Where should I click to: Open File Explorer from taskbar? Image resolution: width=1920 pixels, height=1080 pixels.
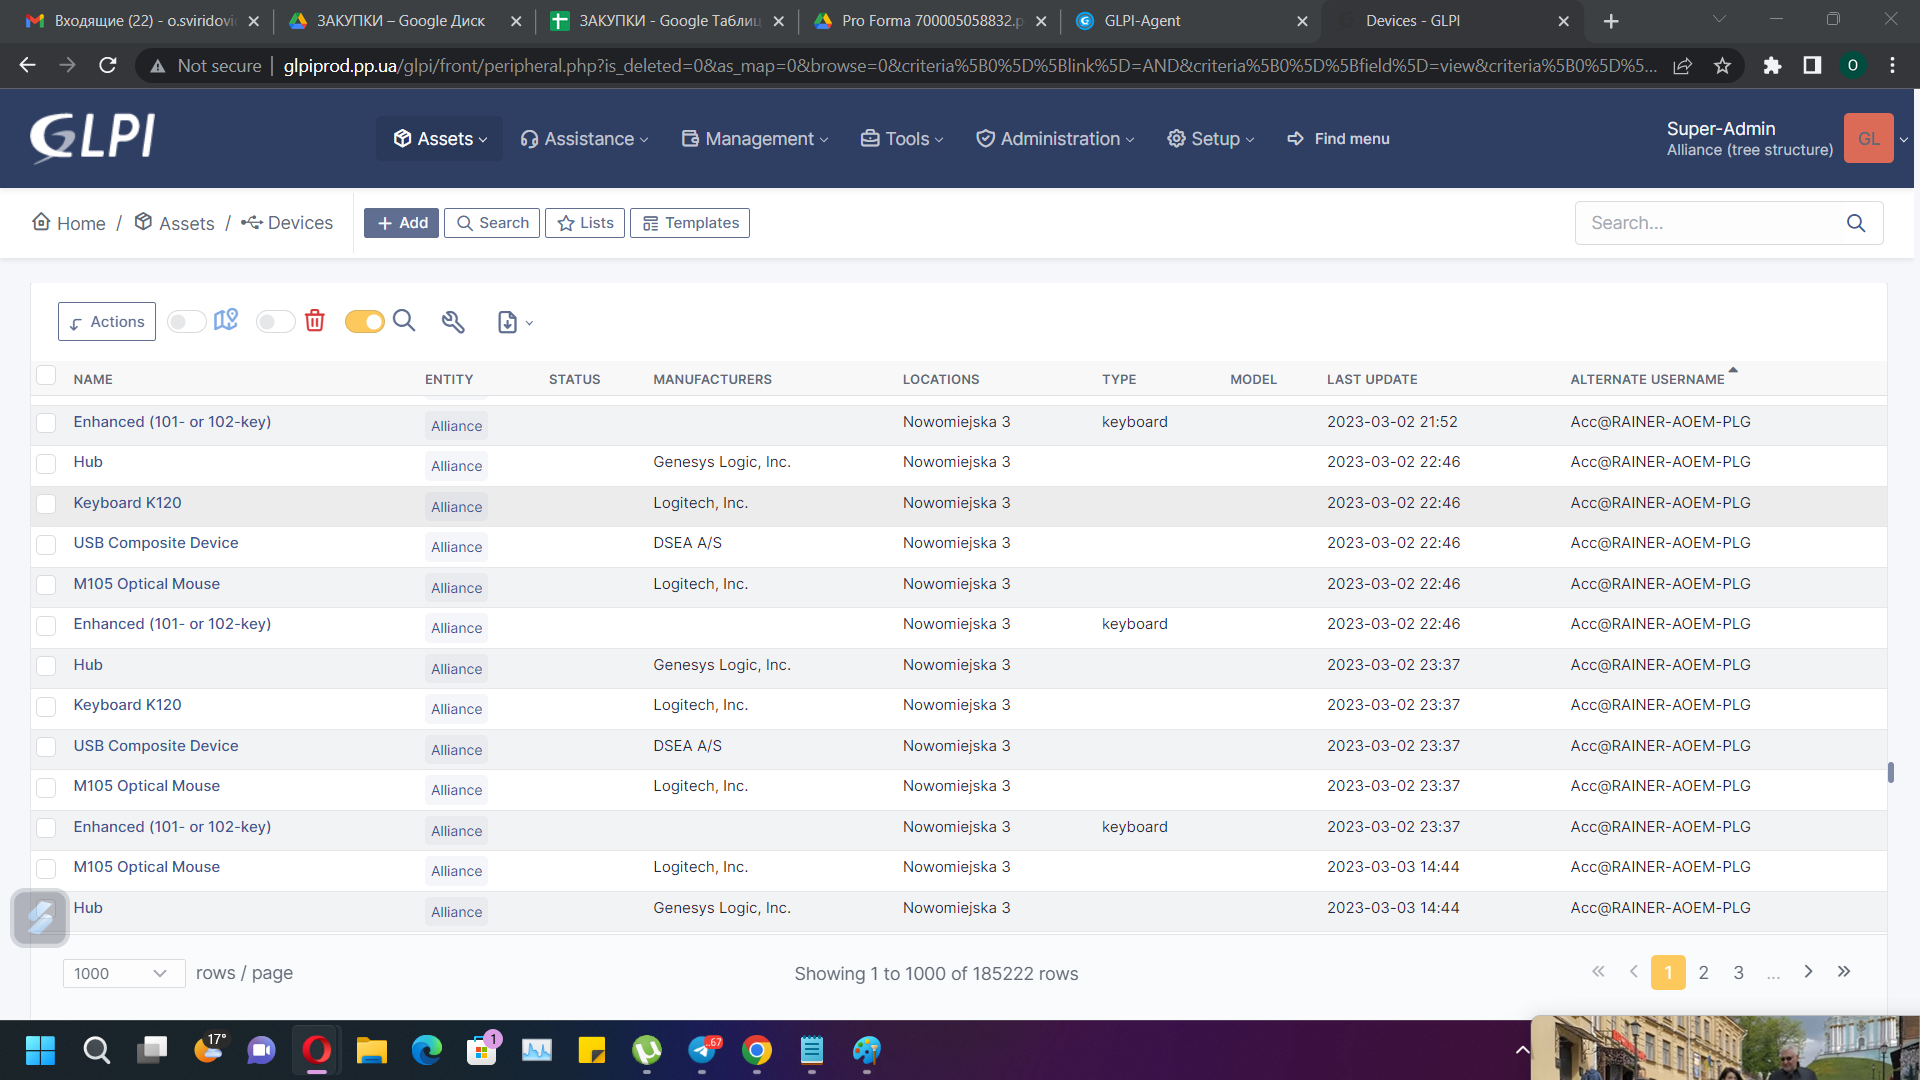[372, 1050]
